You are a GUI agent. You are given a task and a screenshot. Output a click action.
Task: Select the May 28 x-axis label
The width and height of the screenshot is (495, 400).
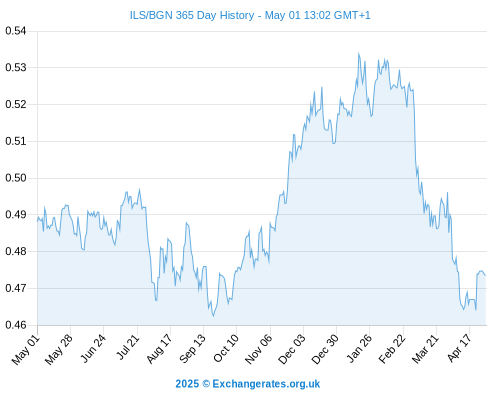pos(59,350)
